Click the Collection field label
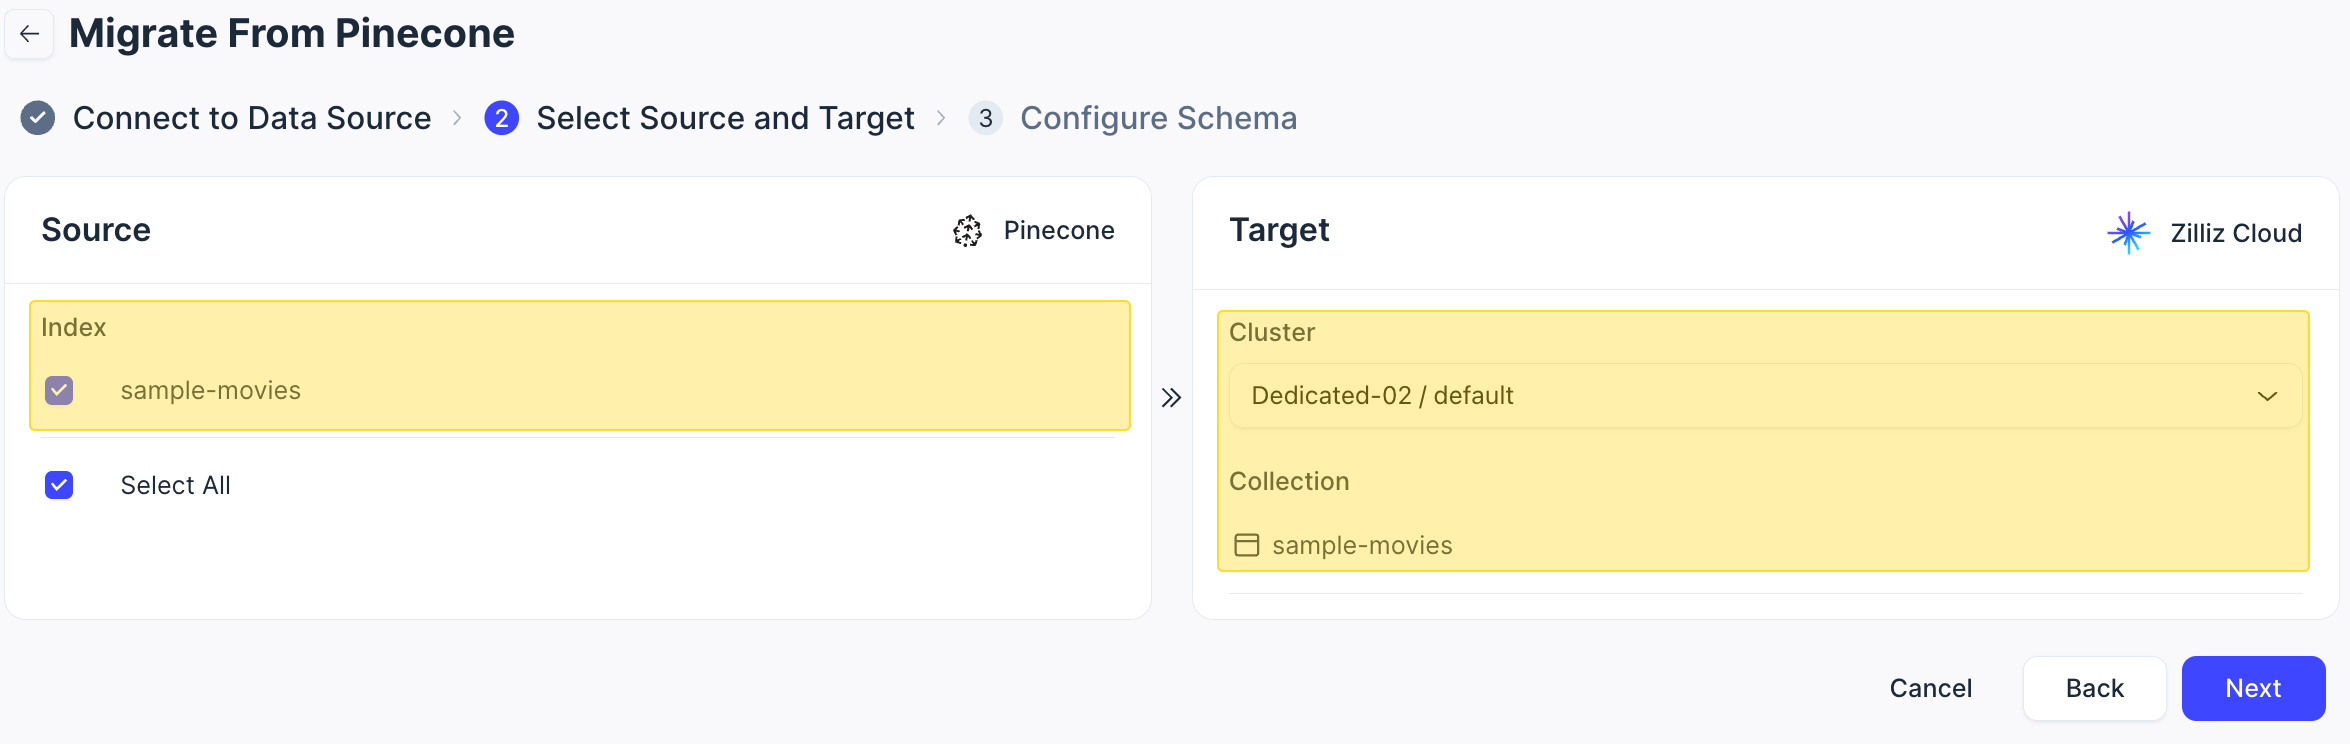The image size is (2350, 744). click(x=1289, y=481)
